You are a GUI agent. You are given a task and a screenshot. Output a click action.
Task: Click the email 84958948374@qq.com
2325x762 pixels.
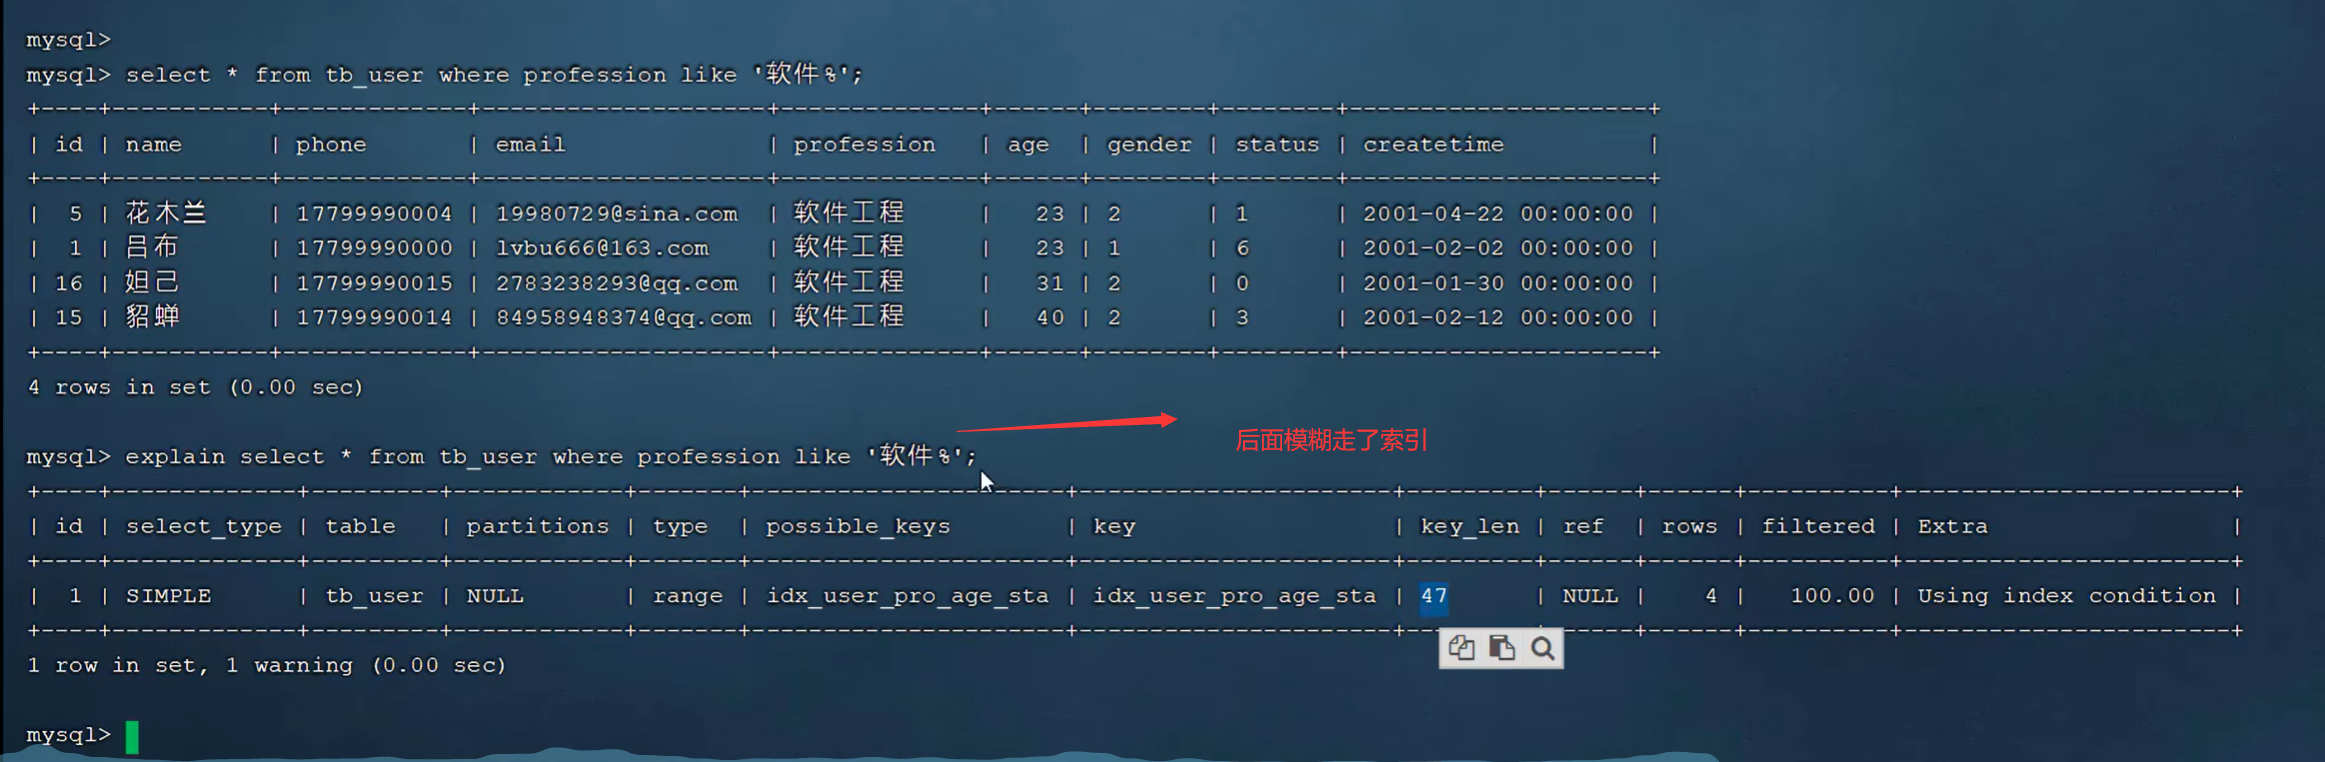[624, 318]
